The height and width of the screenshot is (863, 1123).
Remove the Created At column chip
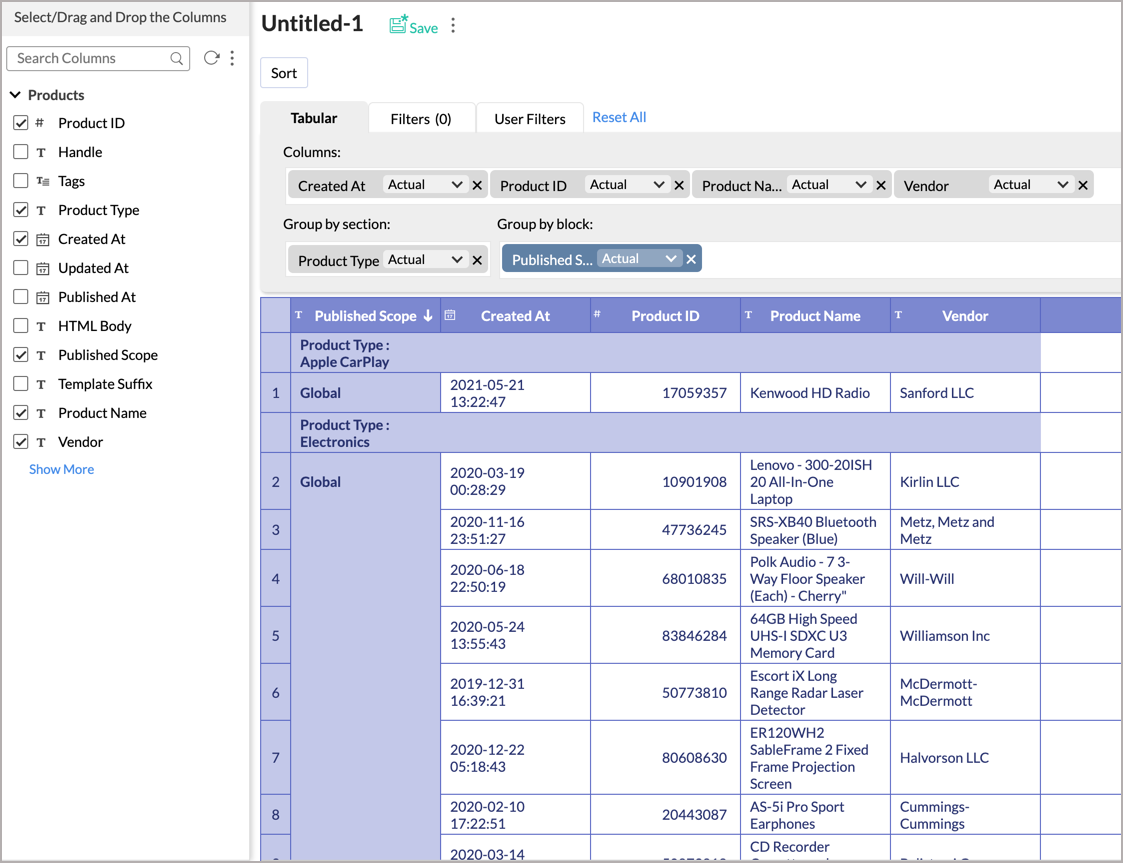pyautogui.click(x=477, y=185)
